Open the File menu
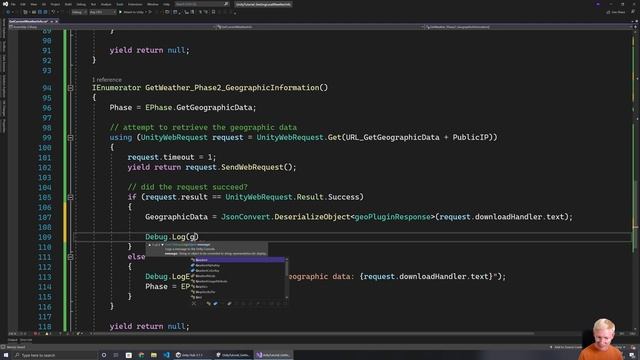This screenshot has height=360, width=640. [x=13, y=4]
